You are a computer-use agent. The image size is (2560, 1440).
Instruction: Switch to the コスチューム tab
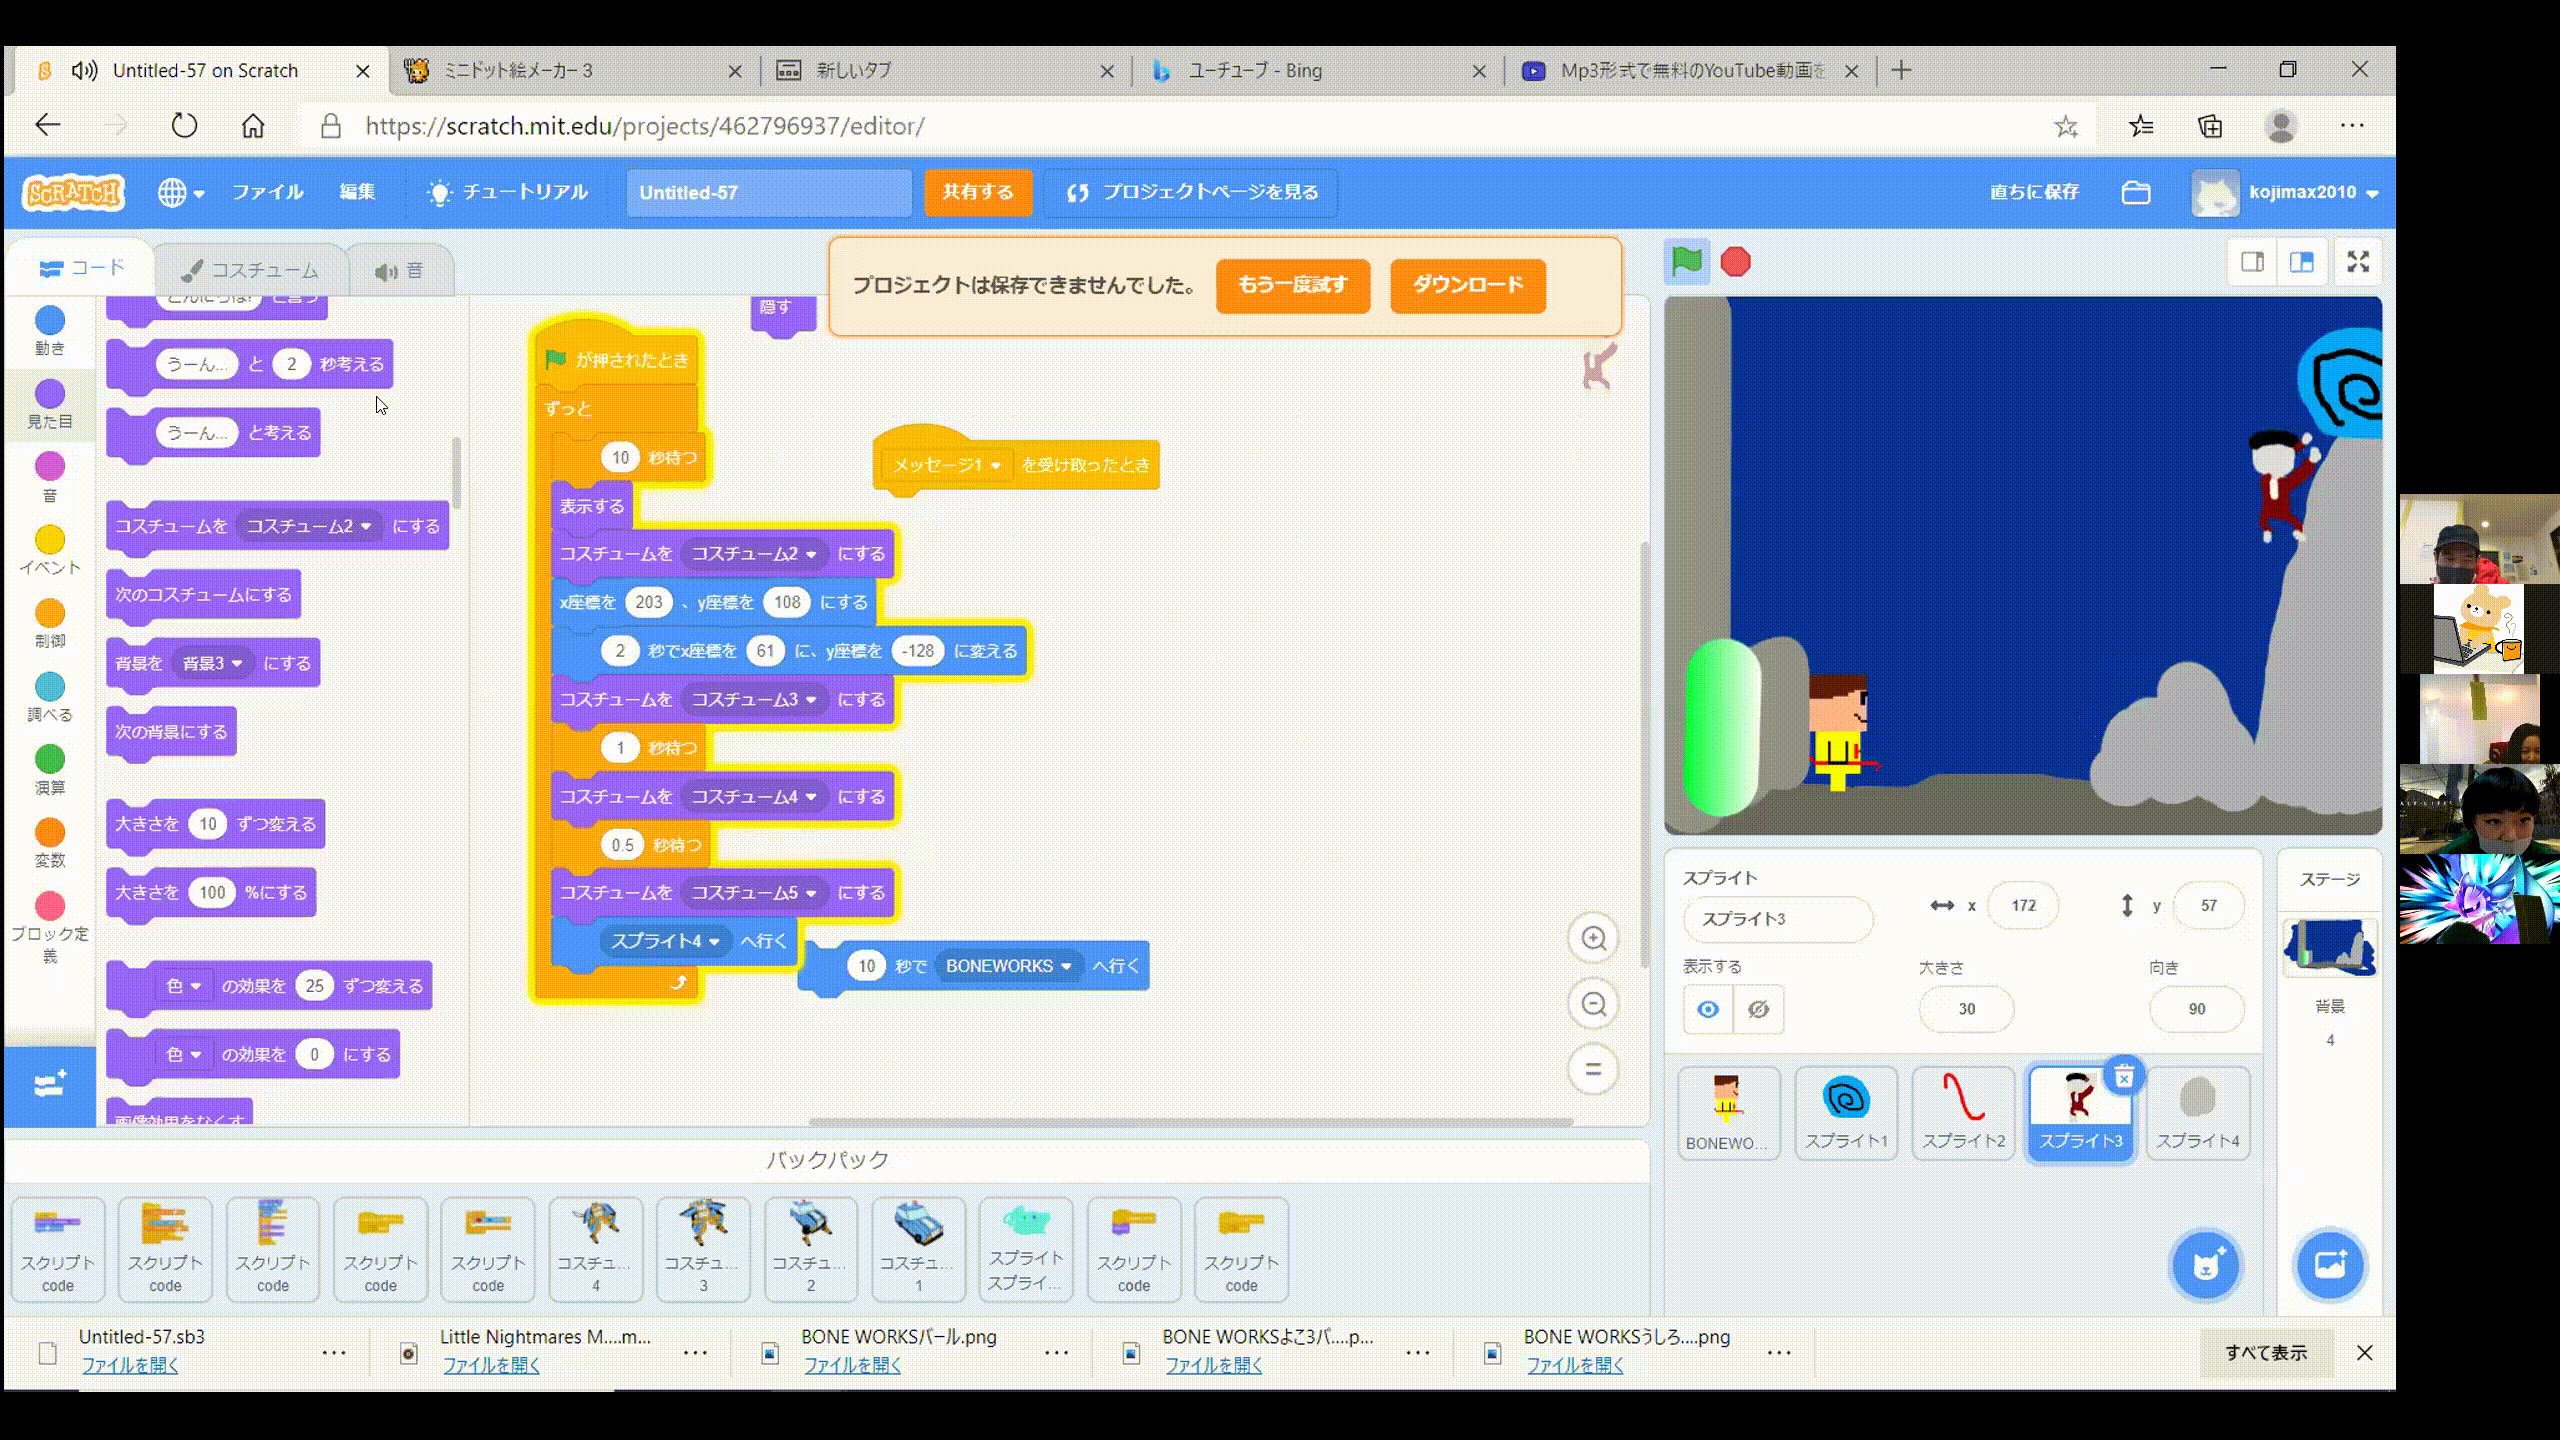250,270
